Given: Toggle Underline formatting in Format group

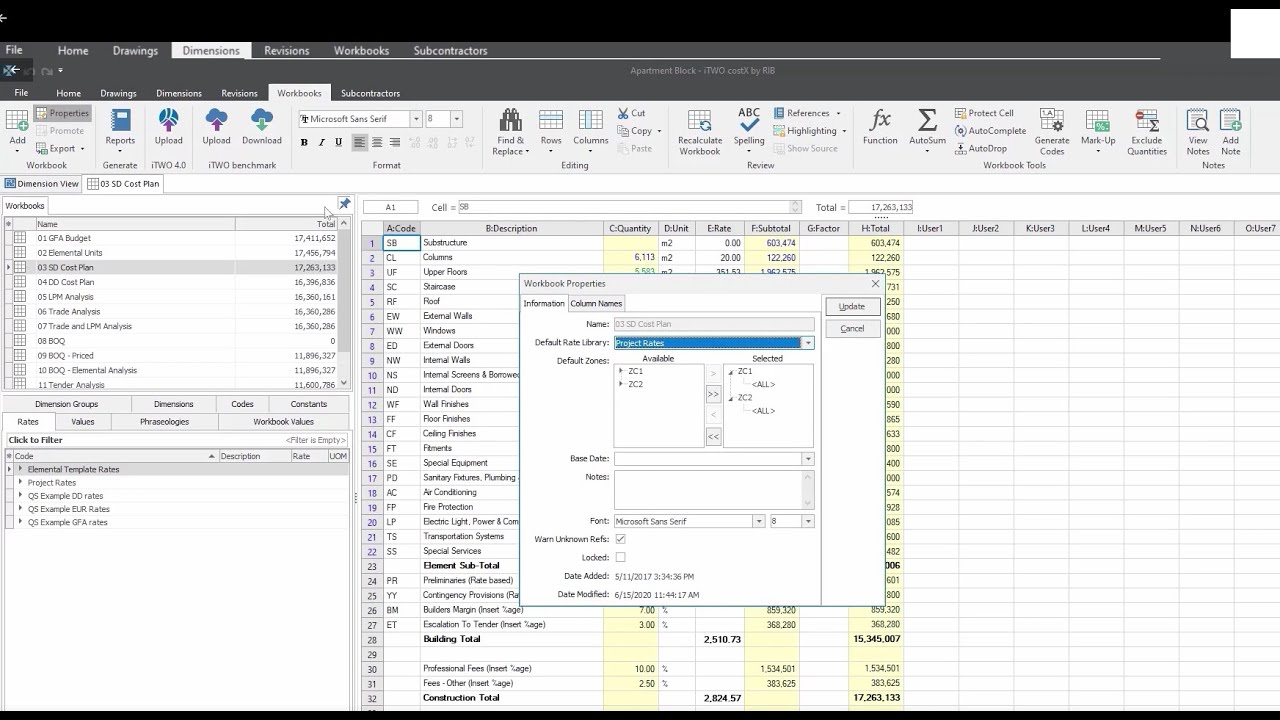Looking at the screenshot, I should [x=338, y=143].
